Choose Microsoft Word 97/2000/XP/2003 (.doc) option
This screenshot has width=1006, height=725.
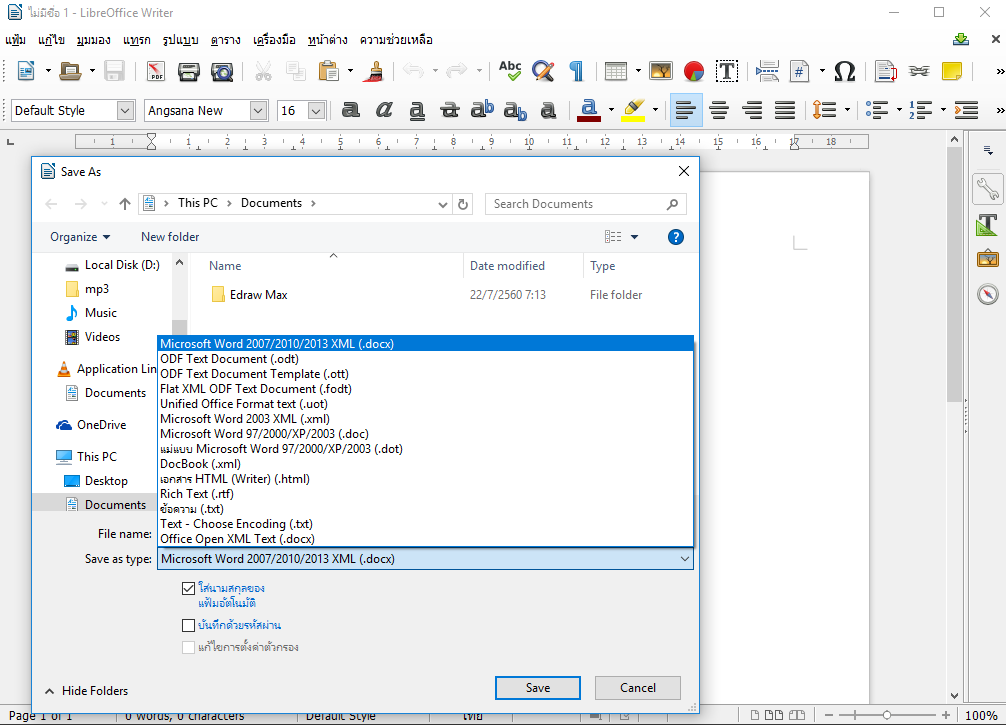425,434
